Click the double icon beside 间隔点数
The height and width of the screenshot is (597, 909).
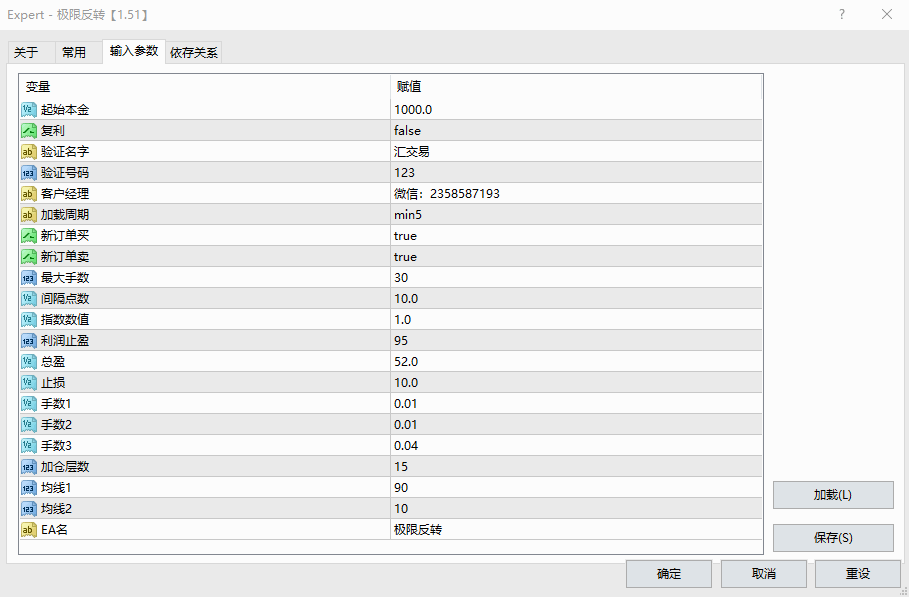click(29, 298)
